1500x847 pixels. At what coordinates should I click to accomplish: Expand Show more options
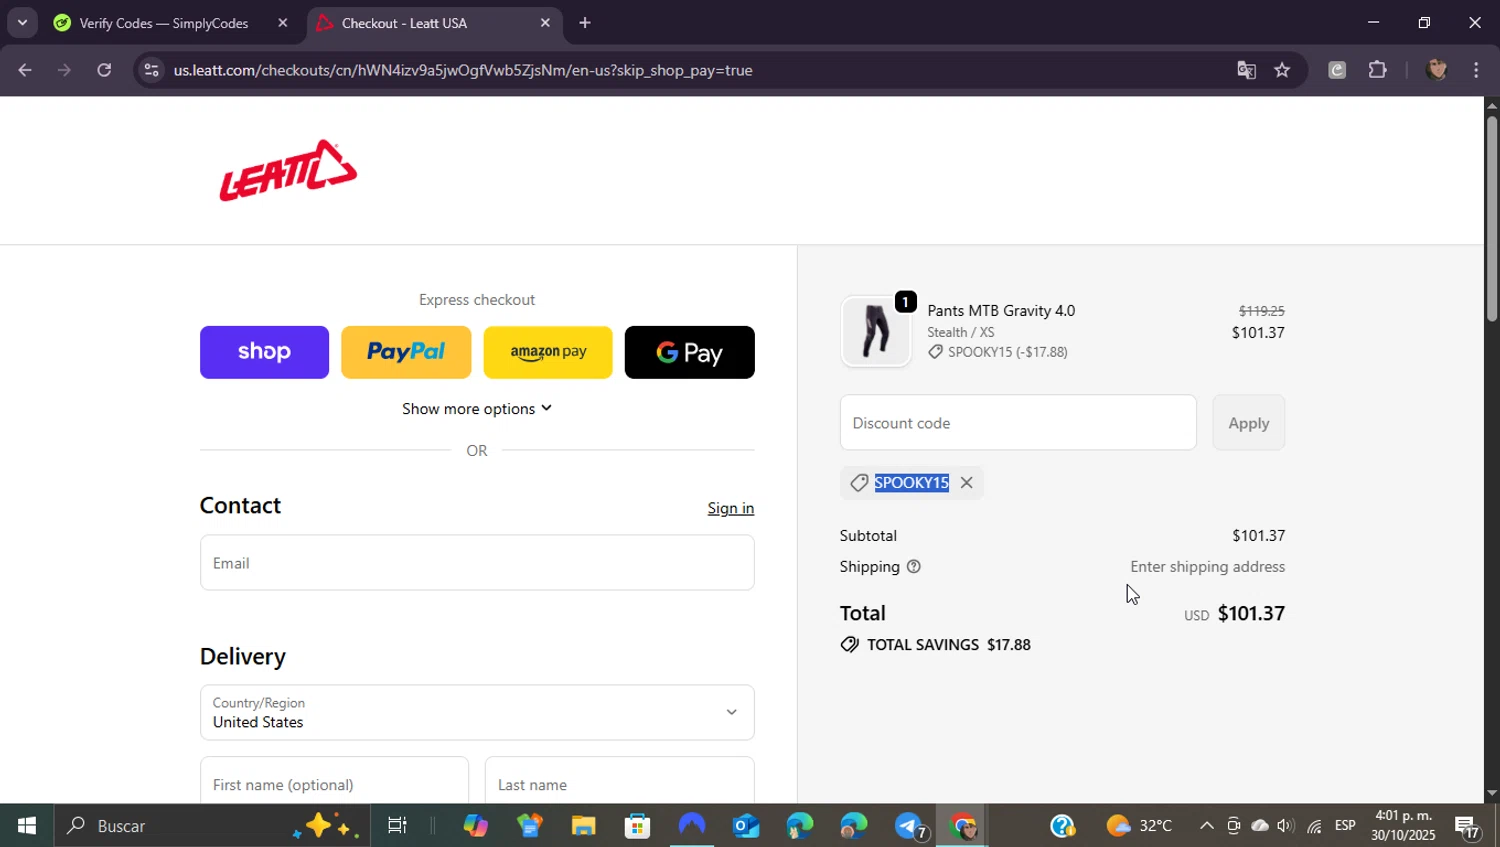pyautogui.click(x=477, y=409)
